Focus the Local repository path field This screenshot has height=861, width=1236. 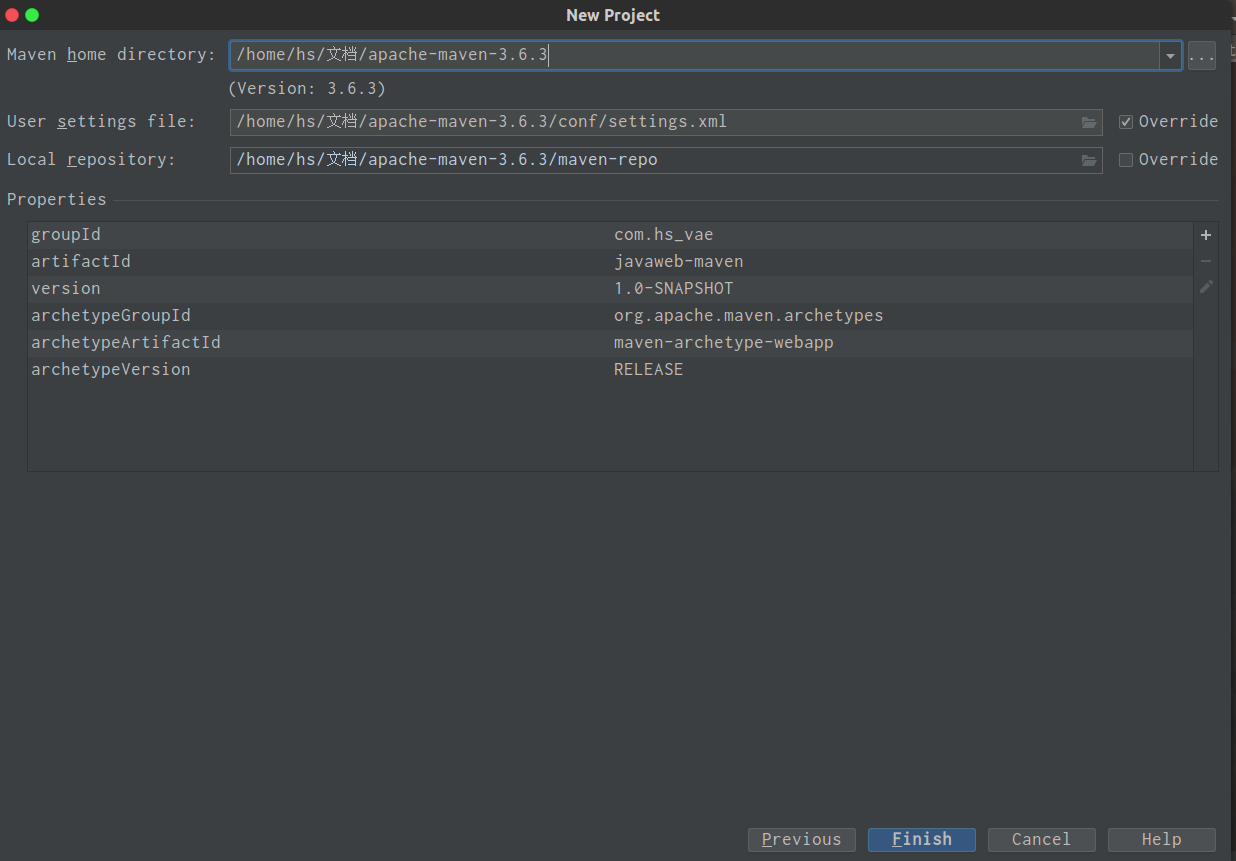point(666,160)
